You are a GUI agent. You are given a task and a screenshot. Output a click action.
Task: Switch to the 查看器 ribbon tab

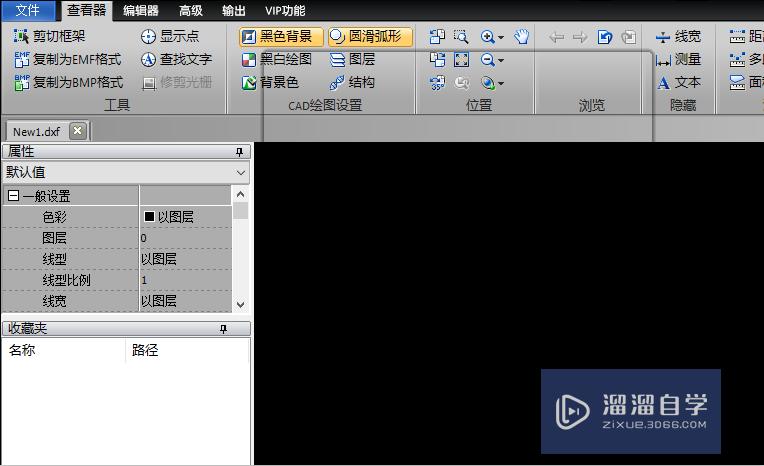(86, 10)
